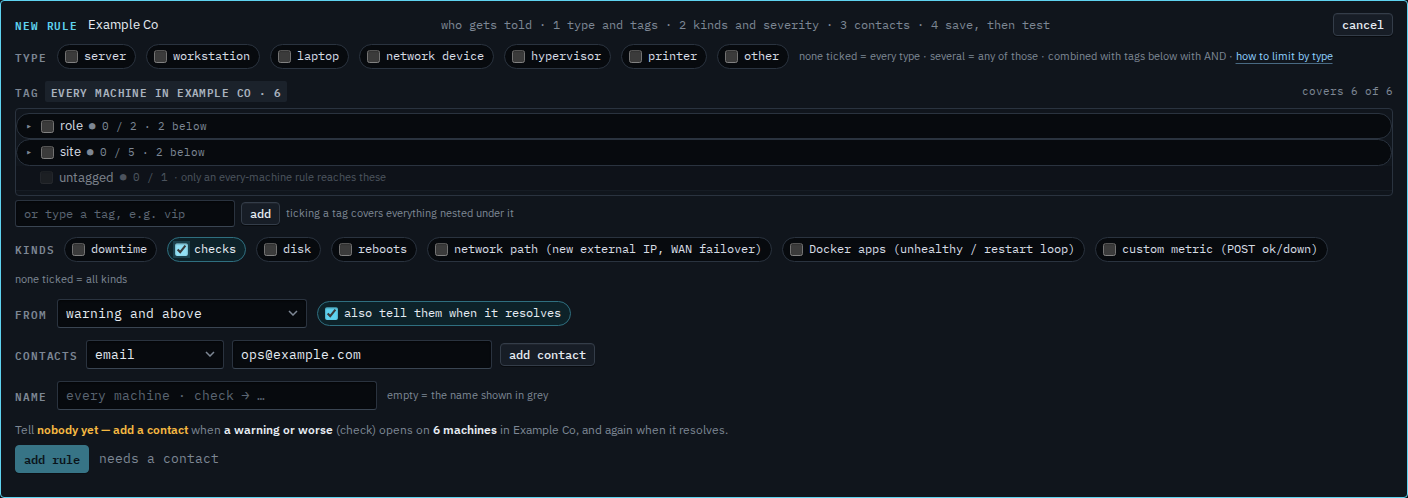Untick also tell them when it resolves
Screen dimensions: 1408x498
coord(331,314)
